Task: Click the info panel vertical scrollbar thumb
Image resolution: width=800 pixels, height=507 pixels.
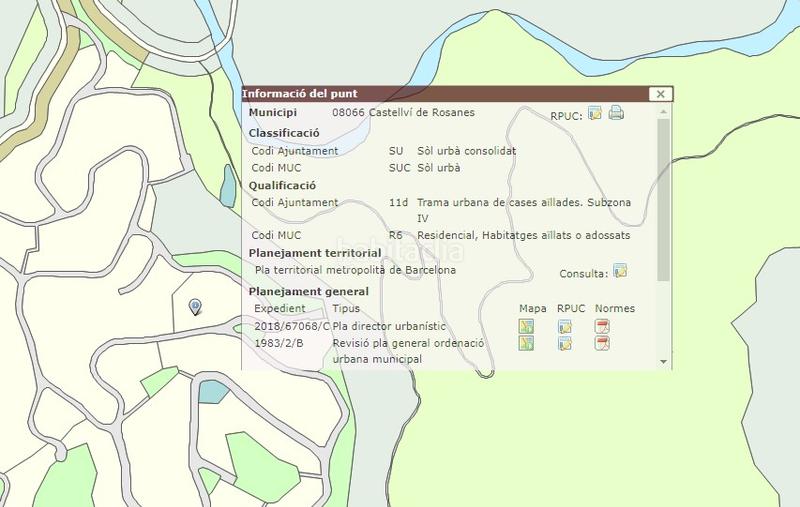Action: [664, 200]
